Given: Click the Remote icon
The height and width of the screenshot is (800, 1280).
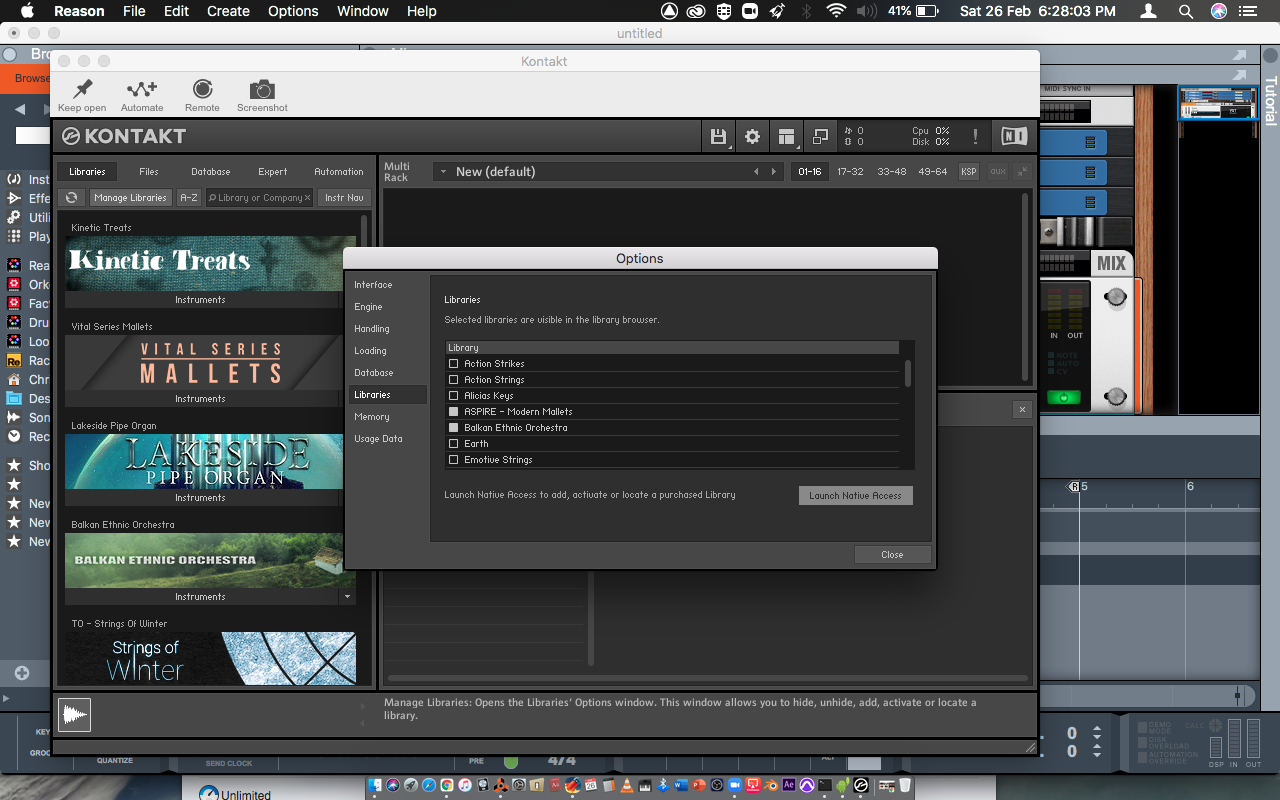Looking at the screenshot, I should 202,90.
